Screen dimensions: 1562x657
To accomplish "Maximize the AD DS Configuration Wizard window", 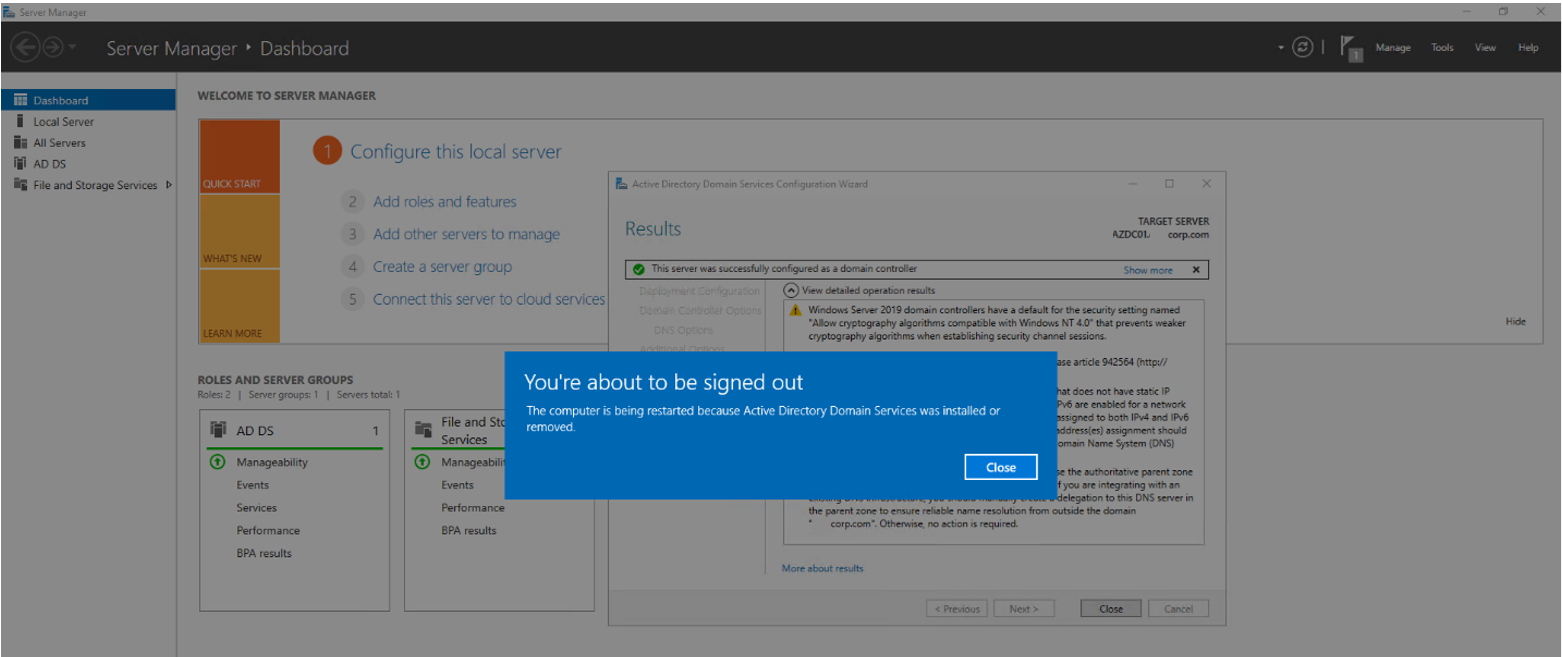I will [x=1169, y=184].
